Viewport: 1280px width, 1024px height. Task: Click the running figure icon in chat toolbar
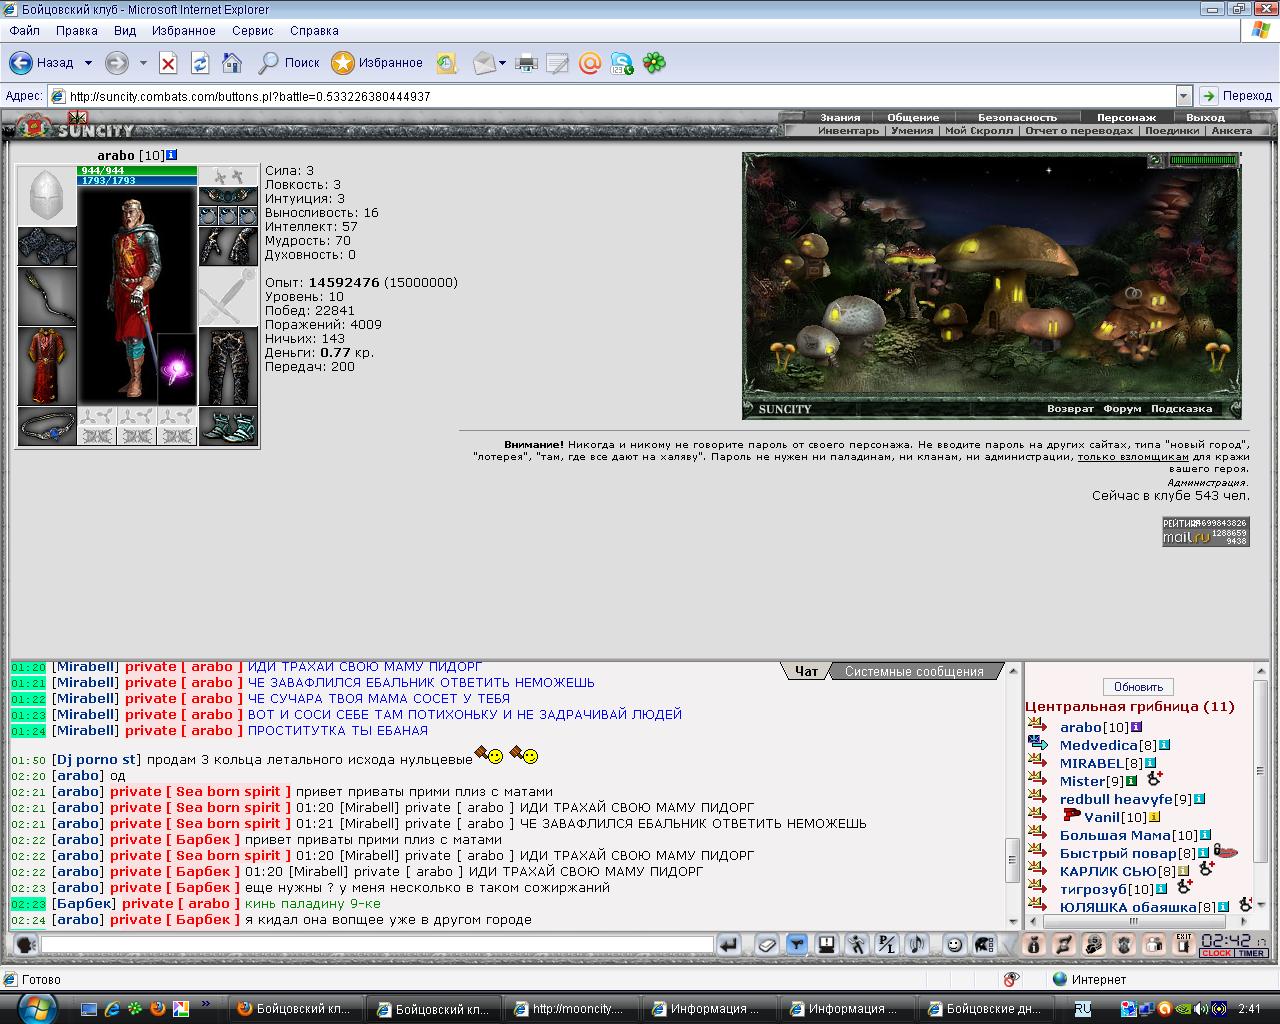coord(857,945)
